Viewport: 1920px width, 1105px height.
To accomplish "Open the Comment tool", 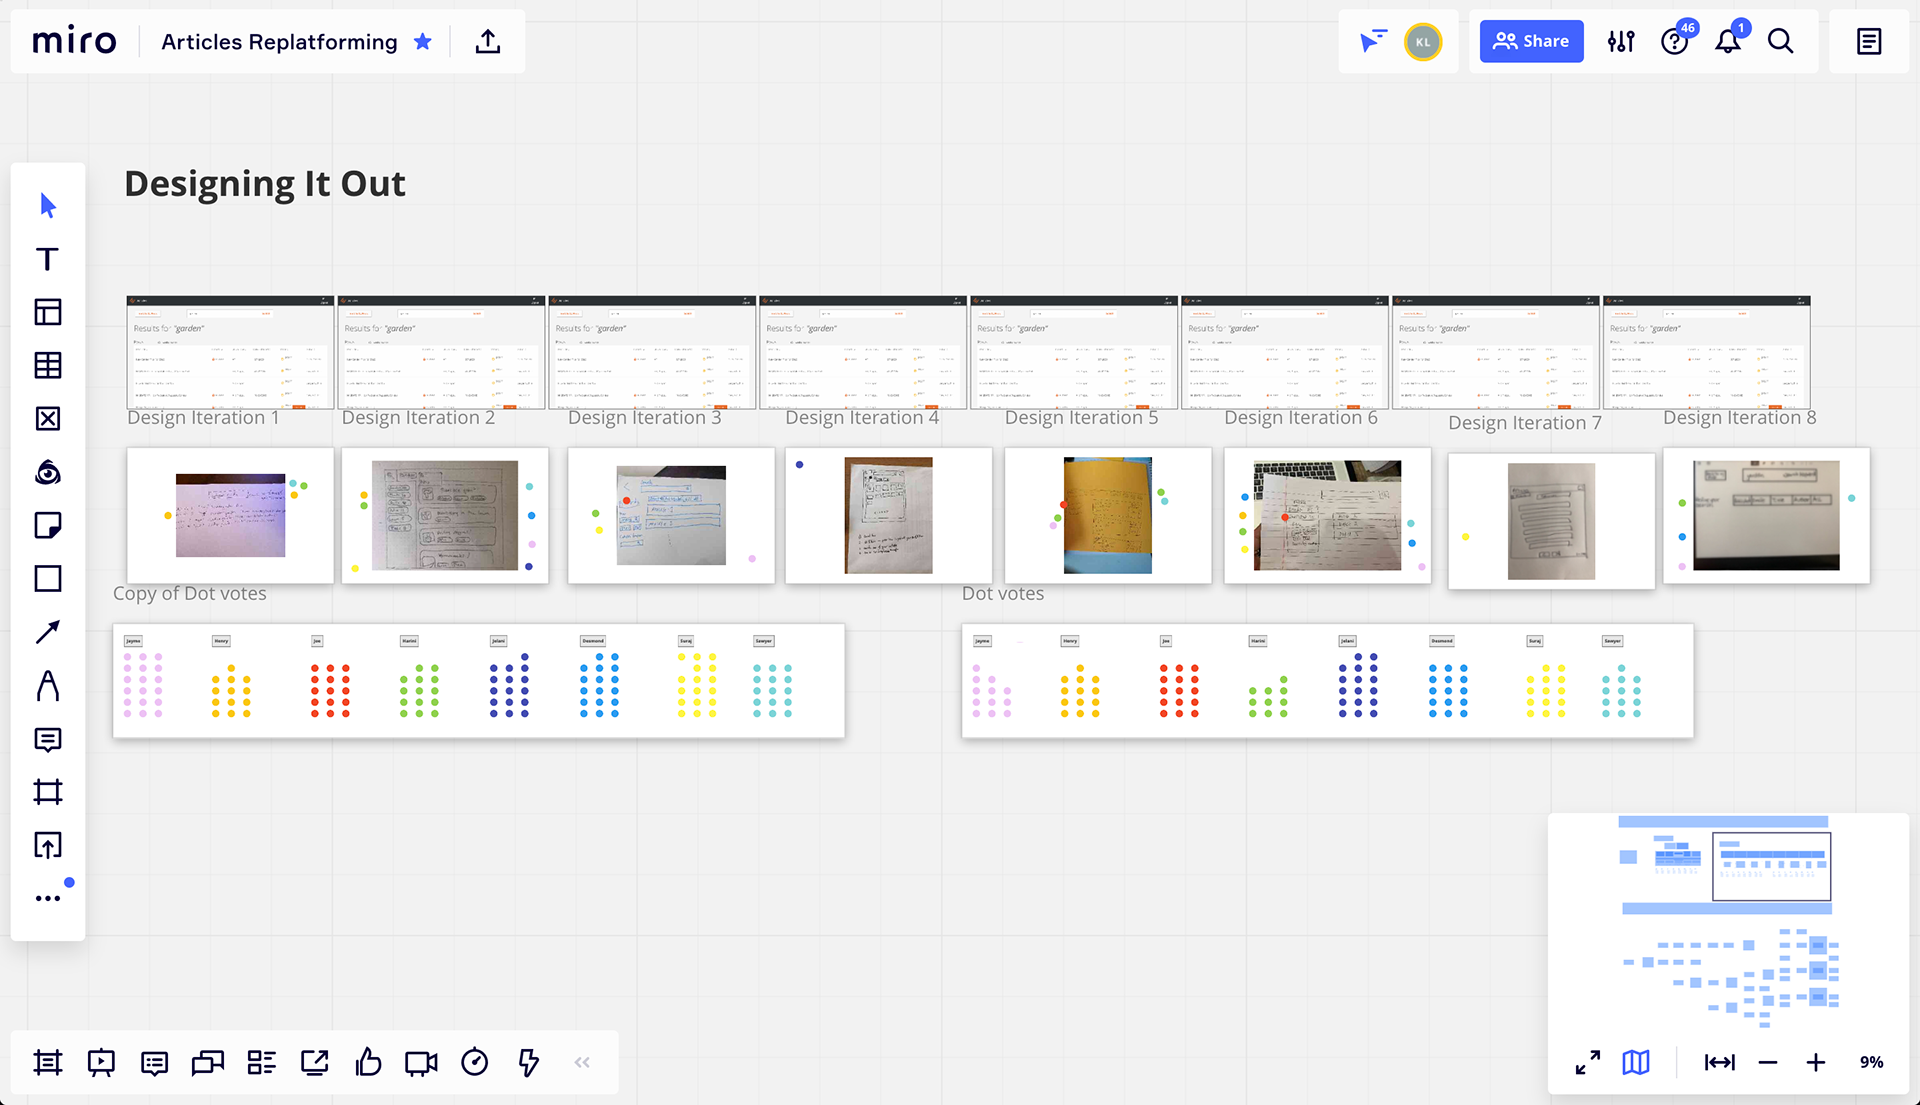I will click(47, 739).
